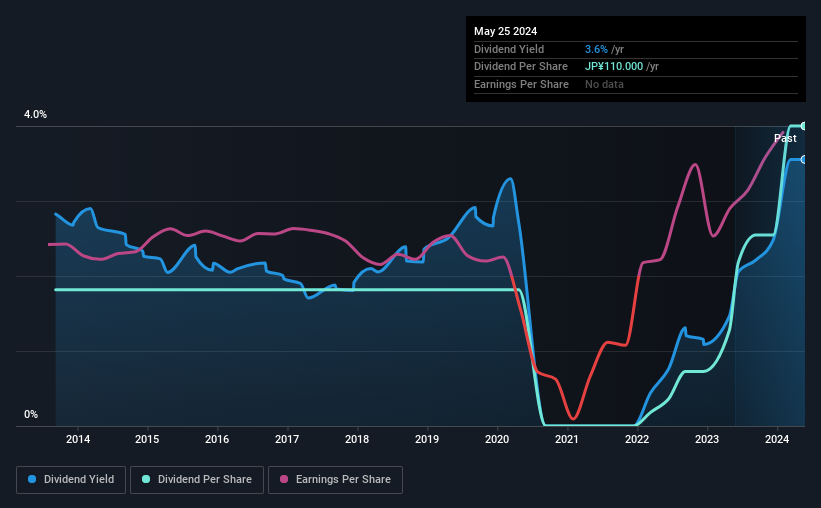Select the 2021 year on the x-axis

567,439
